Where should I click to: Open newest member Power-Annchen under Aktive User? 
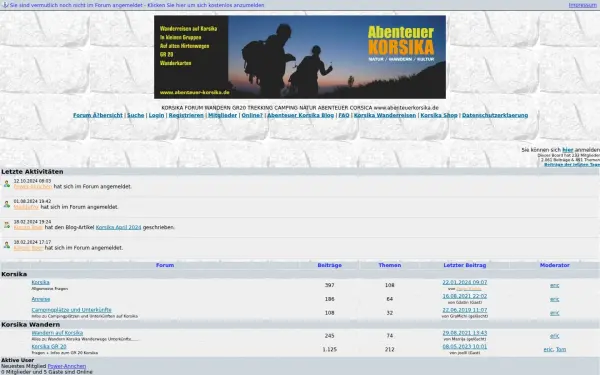pos(67,366)
